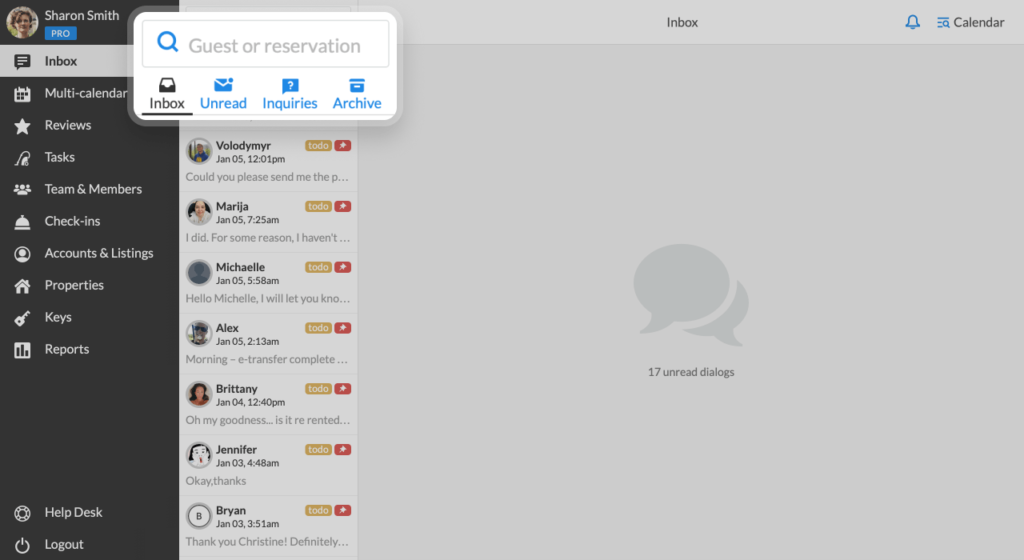Viewport: 1024px width, 560px height.
Task: Switch to the Inquiries tab
Action: pyautogui.click(x=290, y=94)
